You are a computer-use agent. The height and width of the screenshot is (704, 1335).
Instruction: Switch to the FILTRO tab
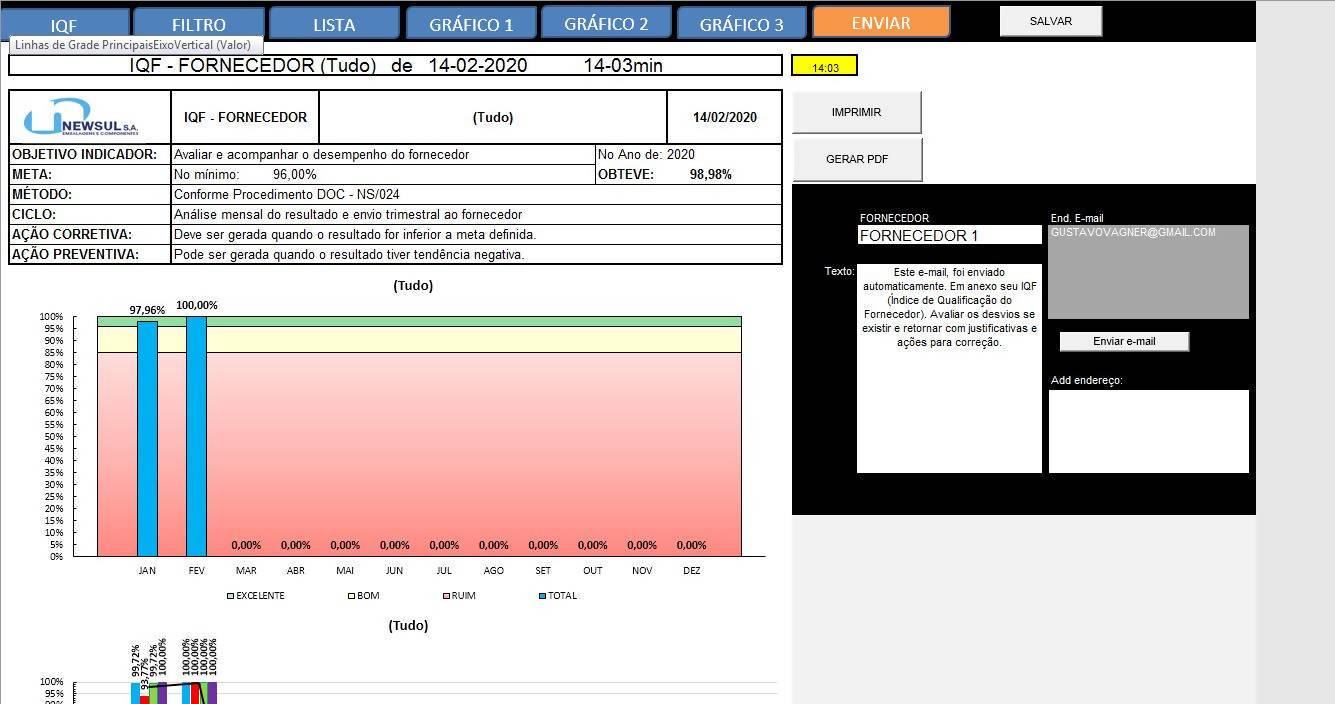tap(198, 24)
